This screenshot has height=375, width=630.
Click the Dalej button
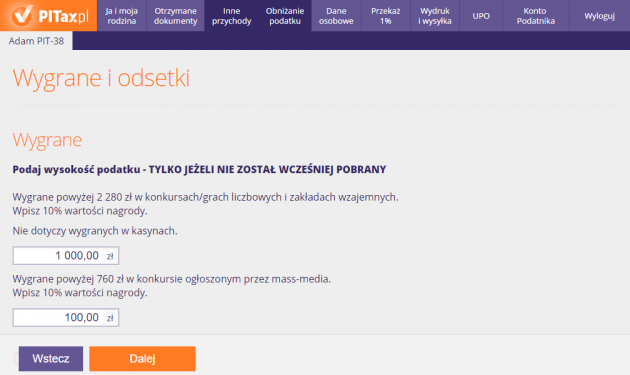(x=142, y=359)
